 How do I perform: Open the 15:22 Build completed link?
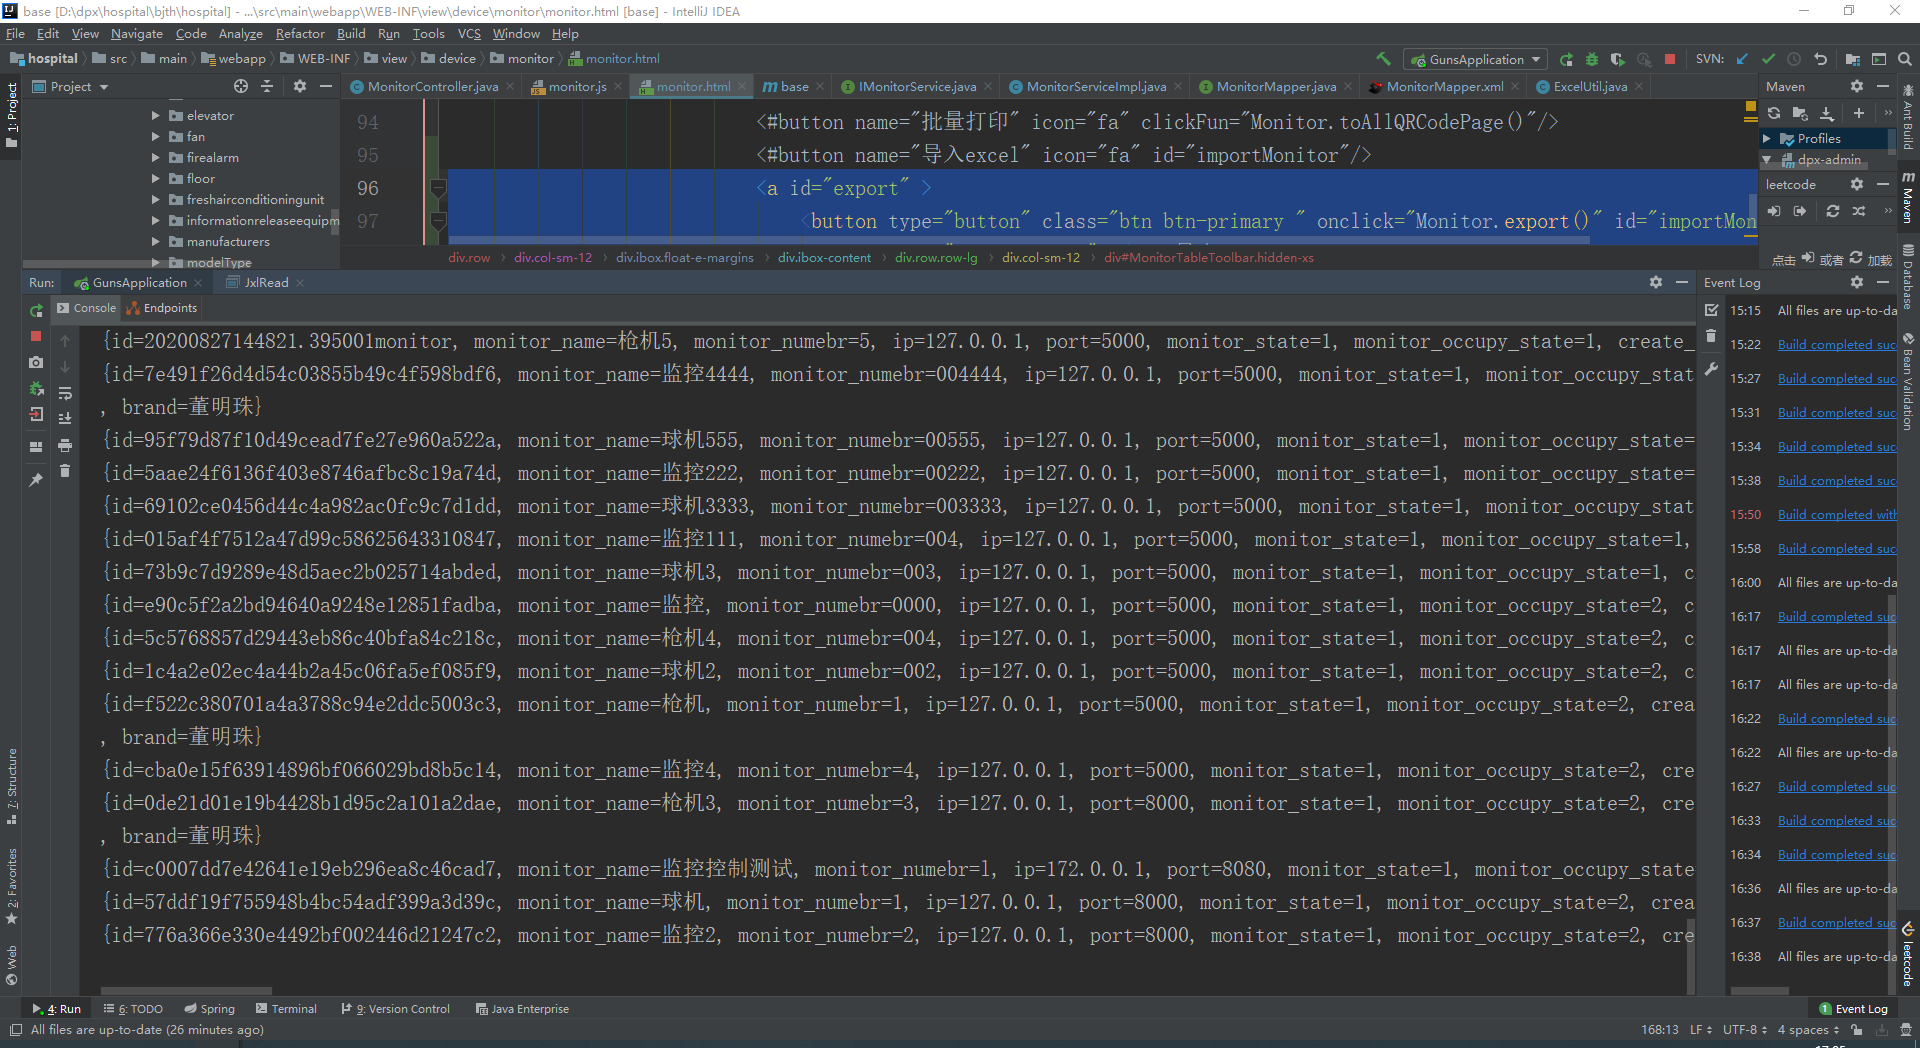pos(1836,345)
